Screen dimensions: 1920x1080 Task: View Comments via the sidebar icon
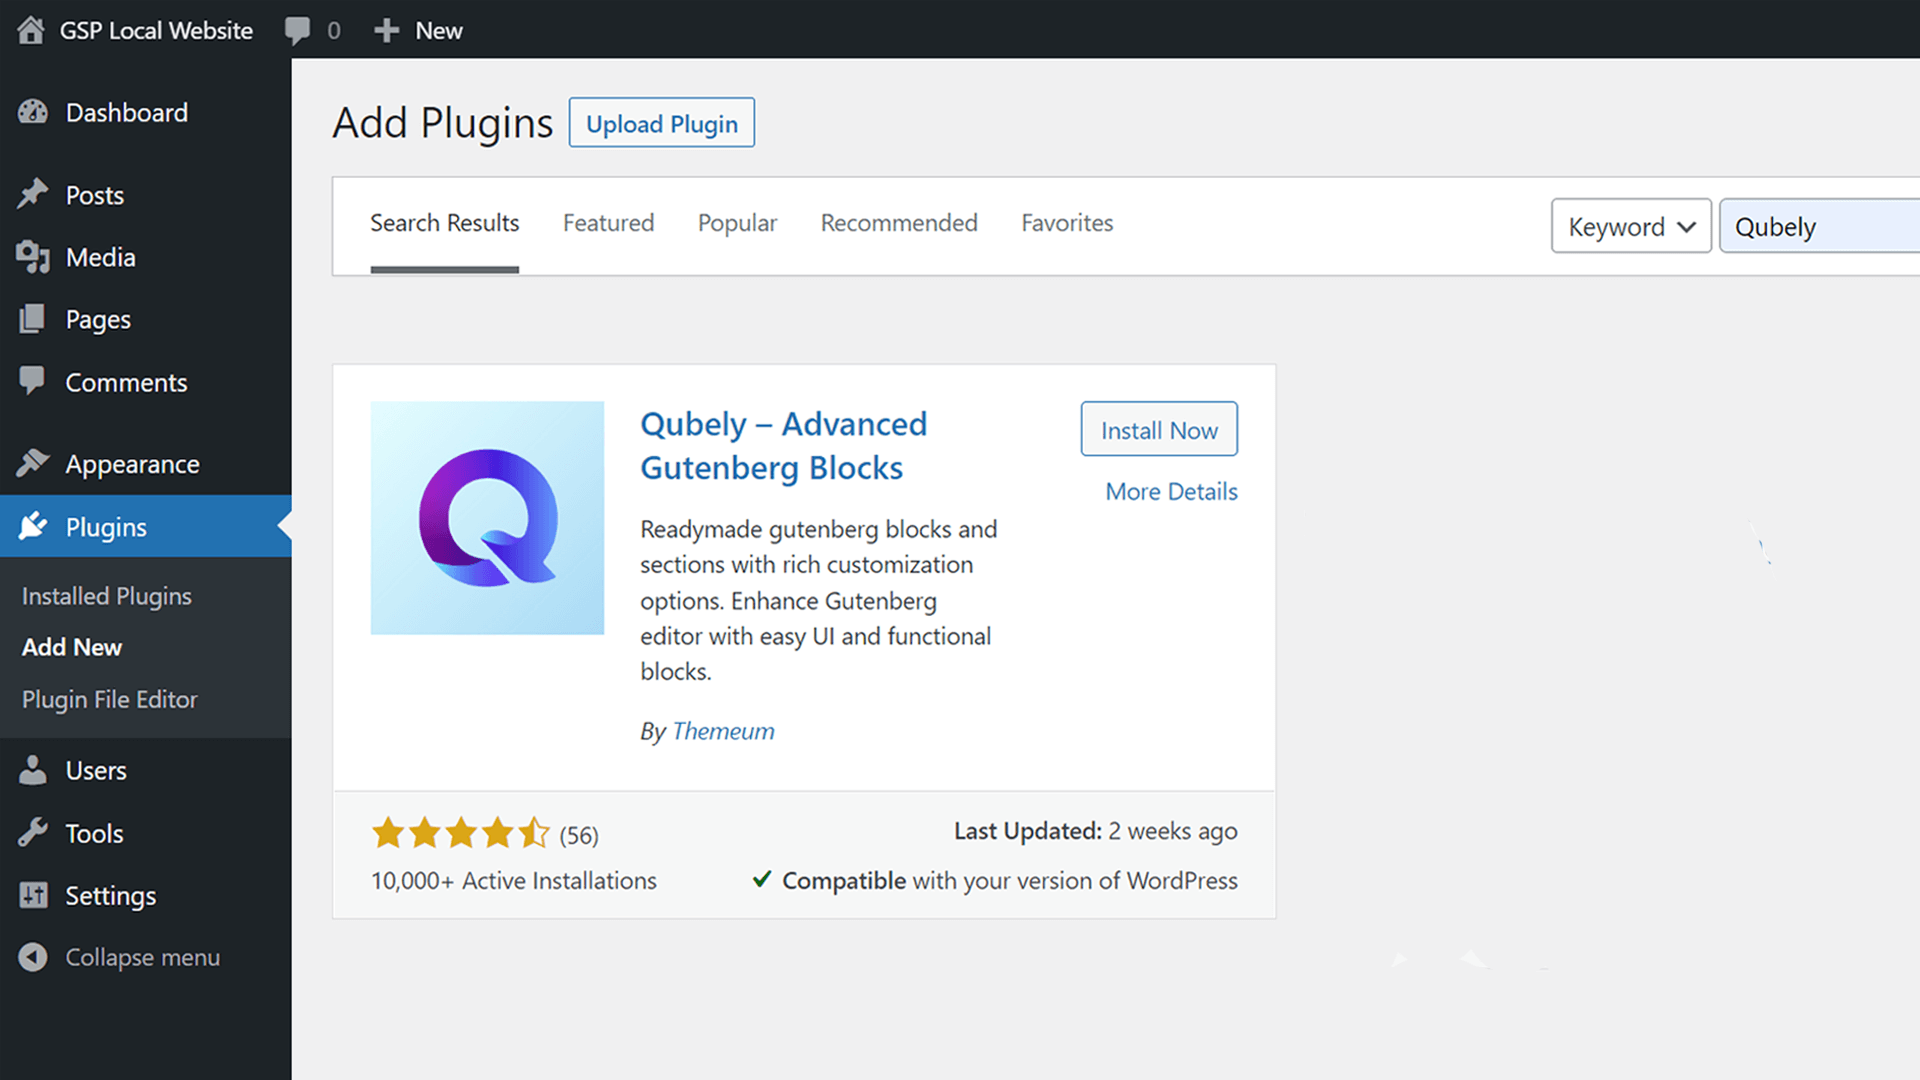click(x=126, y=381)
